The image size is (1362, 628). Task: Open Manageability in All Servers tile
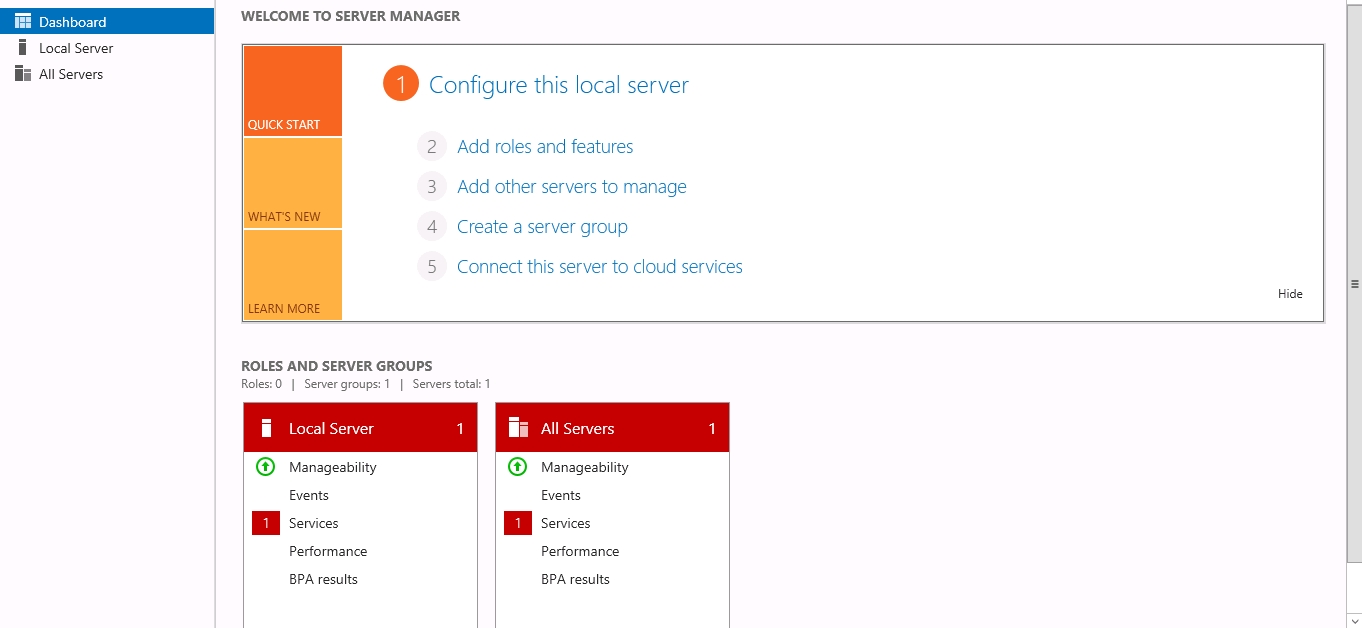click(585, 467)
